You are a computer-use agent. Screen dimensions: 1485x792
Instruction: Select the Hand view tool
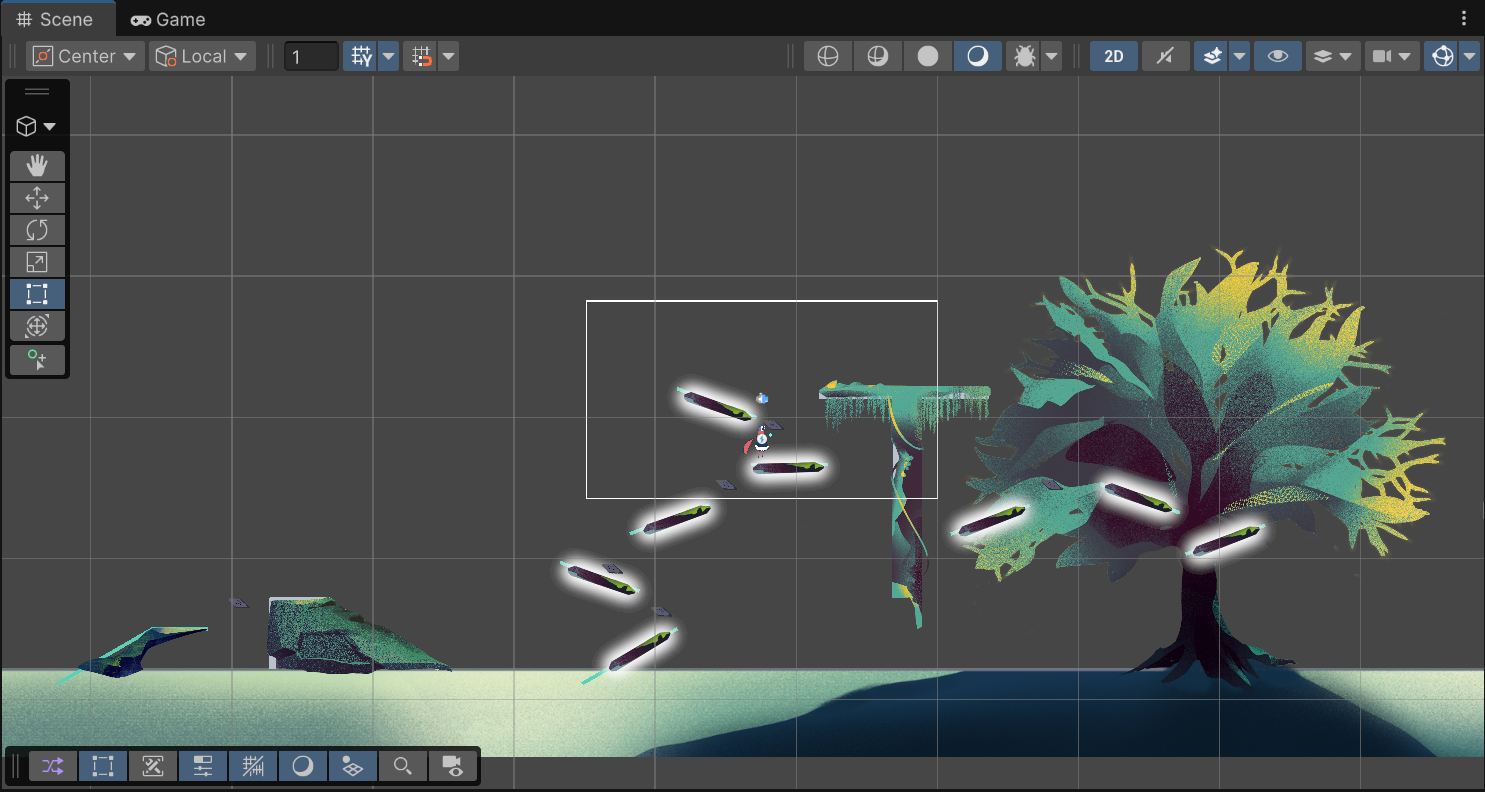click(37, 166)
